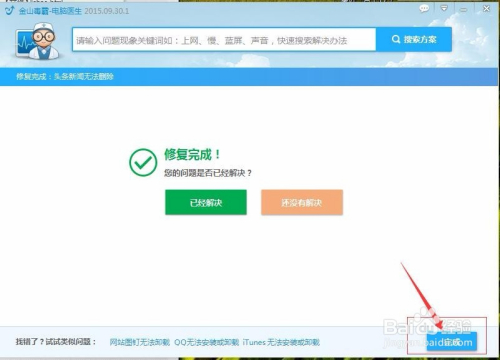The width and height of the screenshot is (500, 360).
Task: Open the iTunes 无法安装或卸载 link
Action: coord(281,342)
